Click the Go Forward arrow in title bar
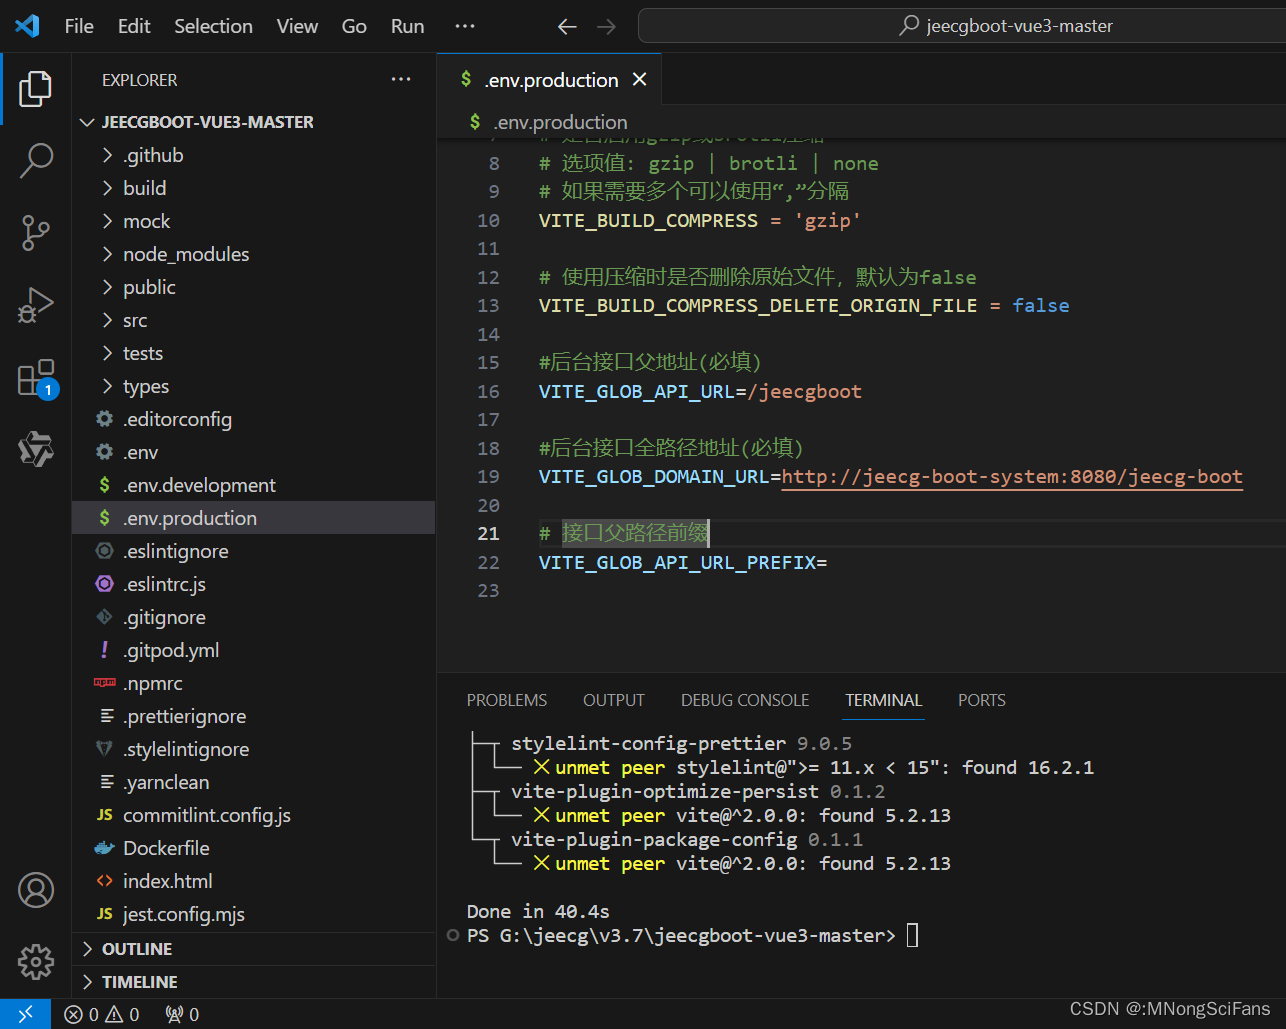 pos(606,27)
